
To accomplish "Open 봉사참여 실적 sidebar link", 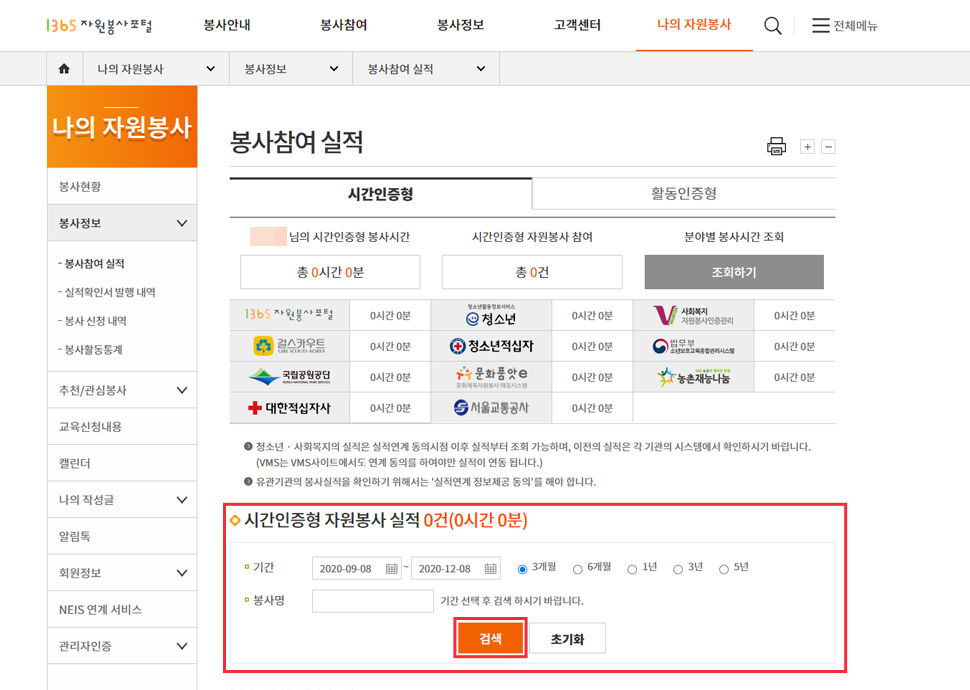I will (x=94, y=264).
